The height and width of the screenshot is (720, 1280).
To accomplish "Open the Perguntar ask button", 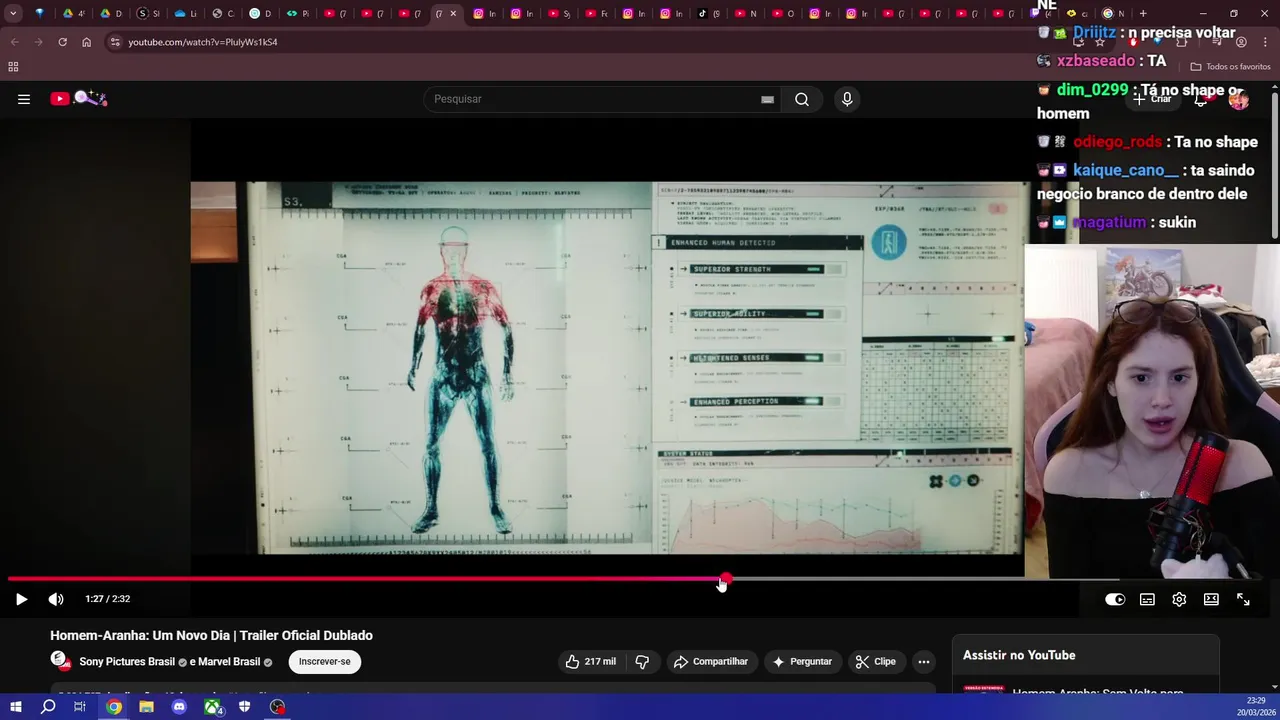I will point(801,661).
